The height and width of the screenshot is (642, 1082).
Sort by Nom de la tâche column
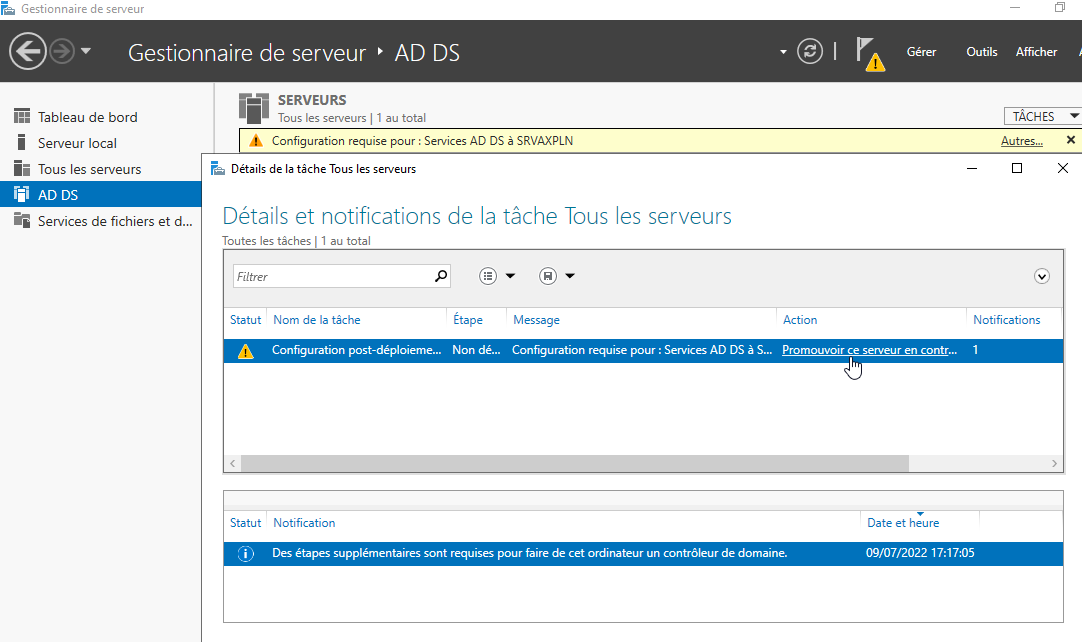[x=317, y=320]
